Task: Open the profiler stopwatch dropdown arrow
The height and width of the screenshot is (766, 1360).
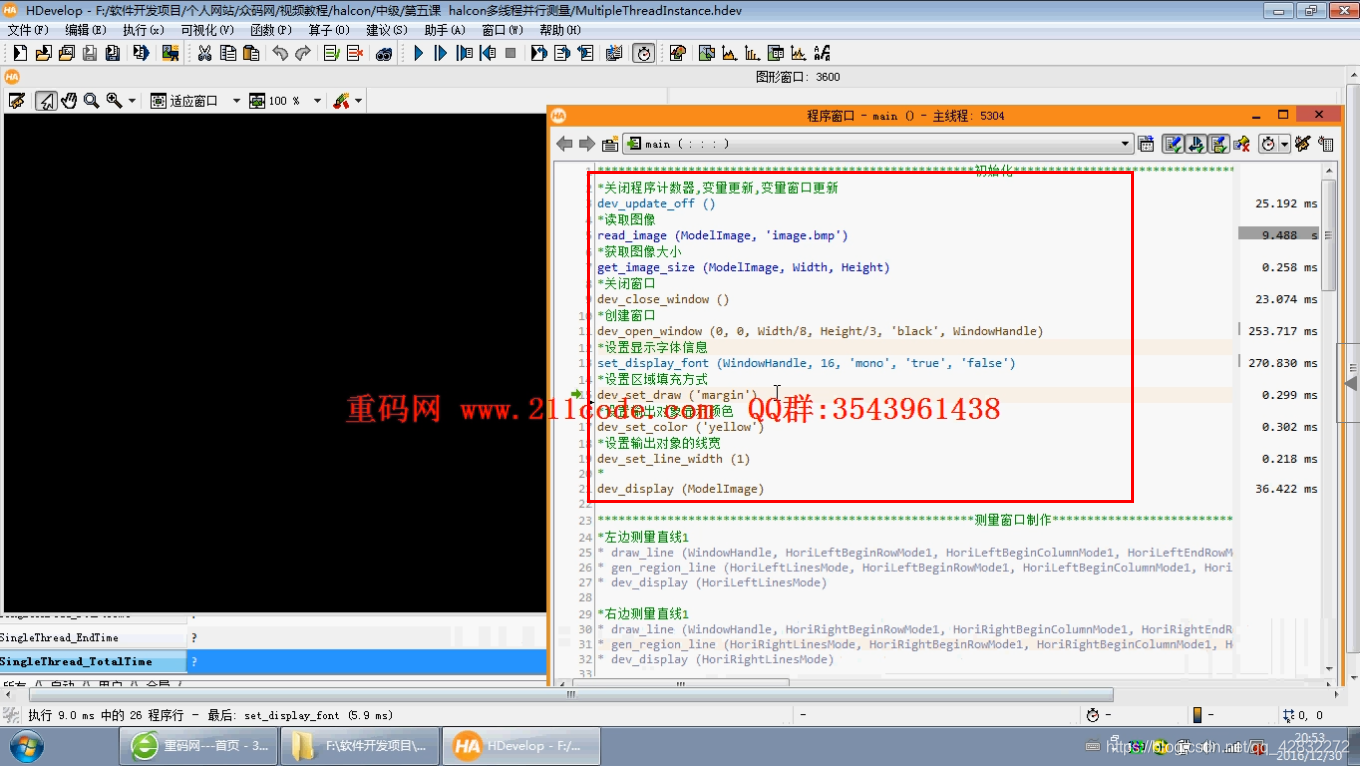Action: tap(1284, 144)
